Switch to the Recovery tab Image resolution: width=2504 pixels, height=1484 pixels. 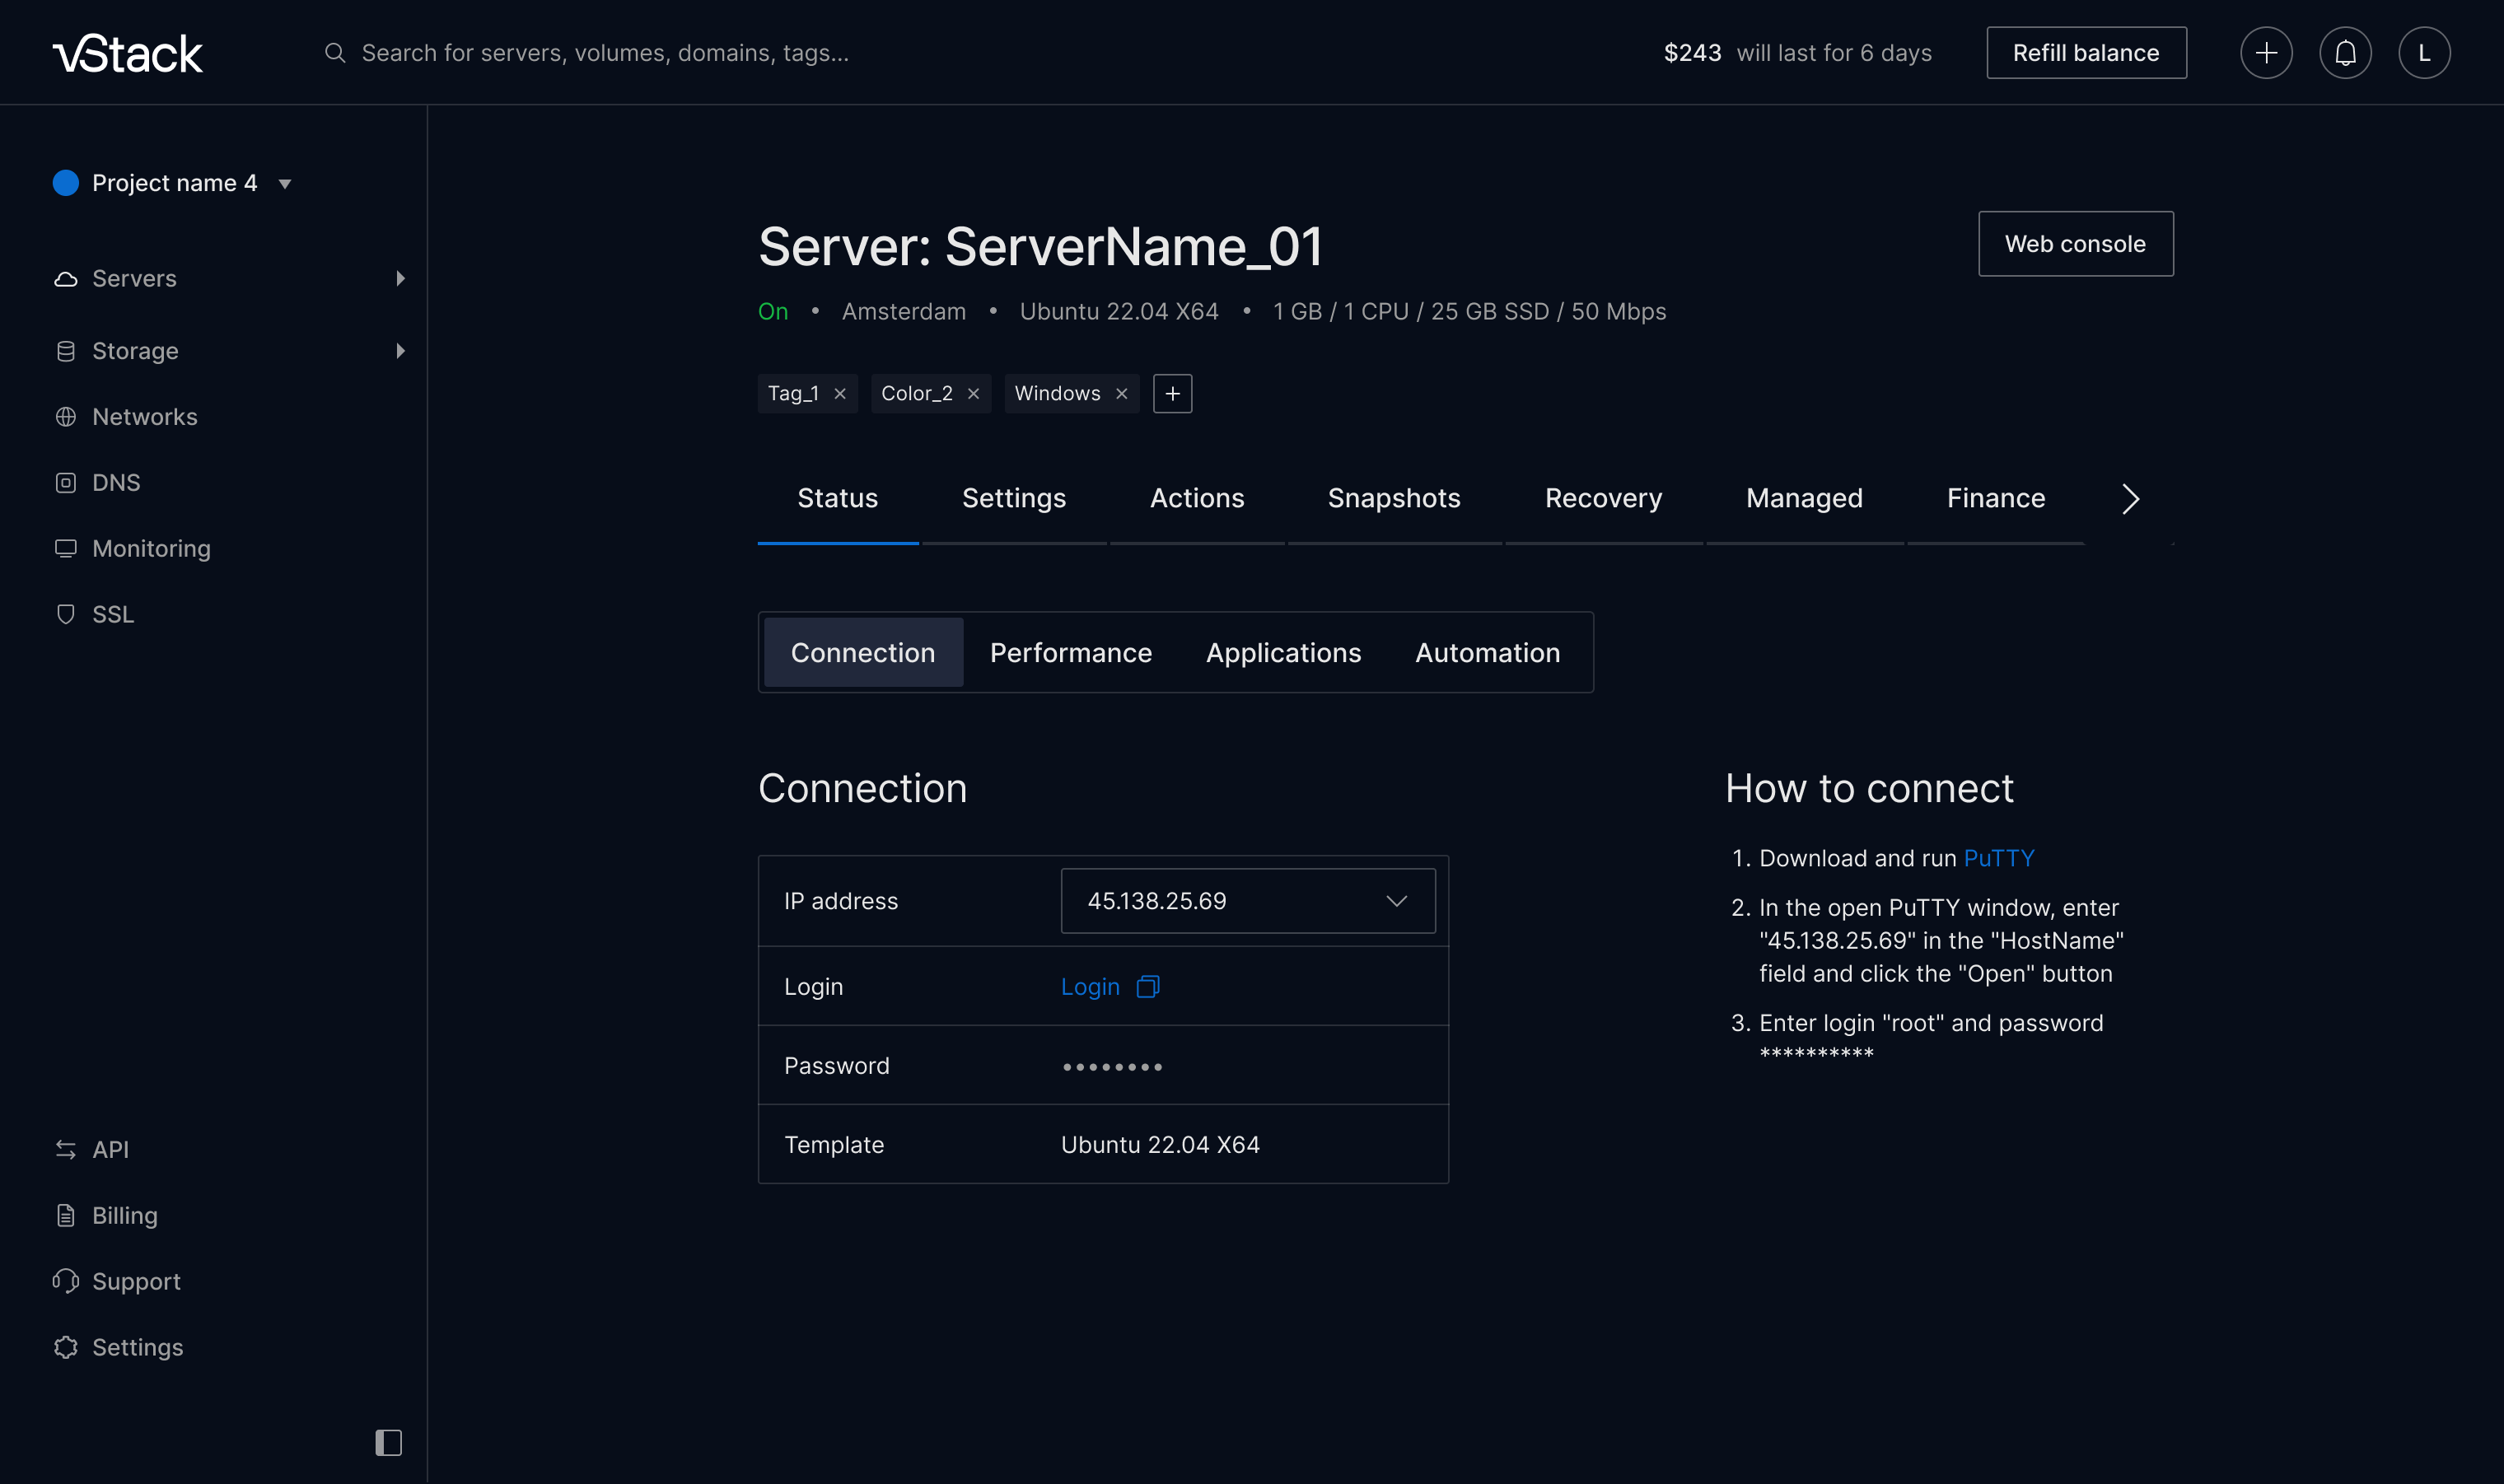(1603, 499)
